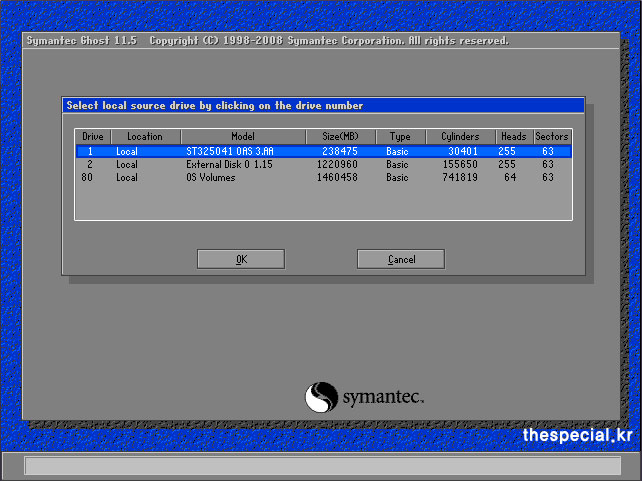This screenshot has height=481, width=642.
Task: Click cylinders value 741819
Action: point(460,177)
